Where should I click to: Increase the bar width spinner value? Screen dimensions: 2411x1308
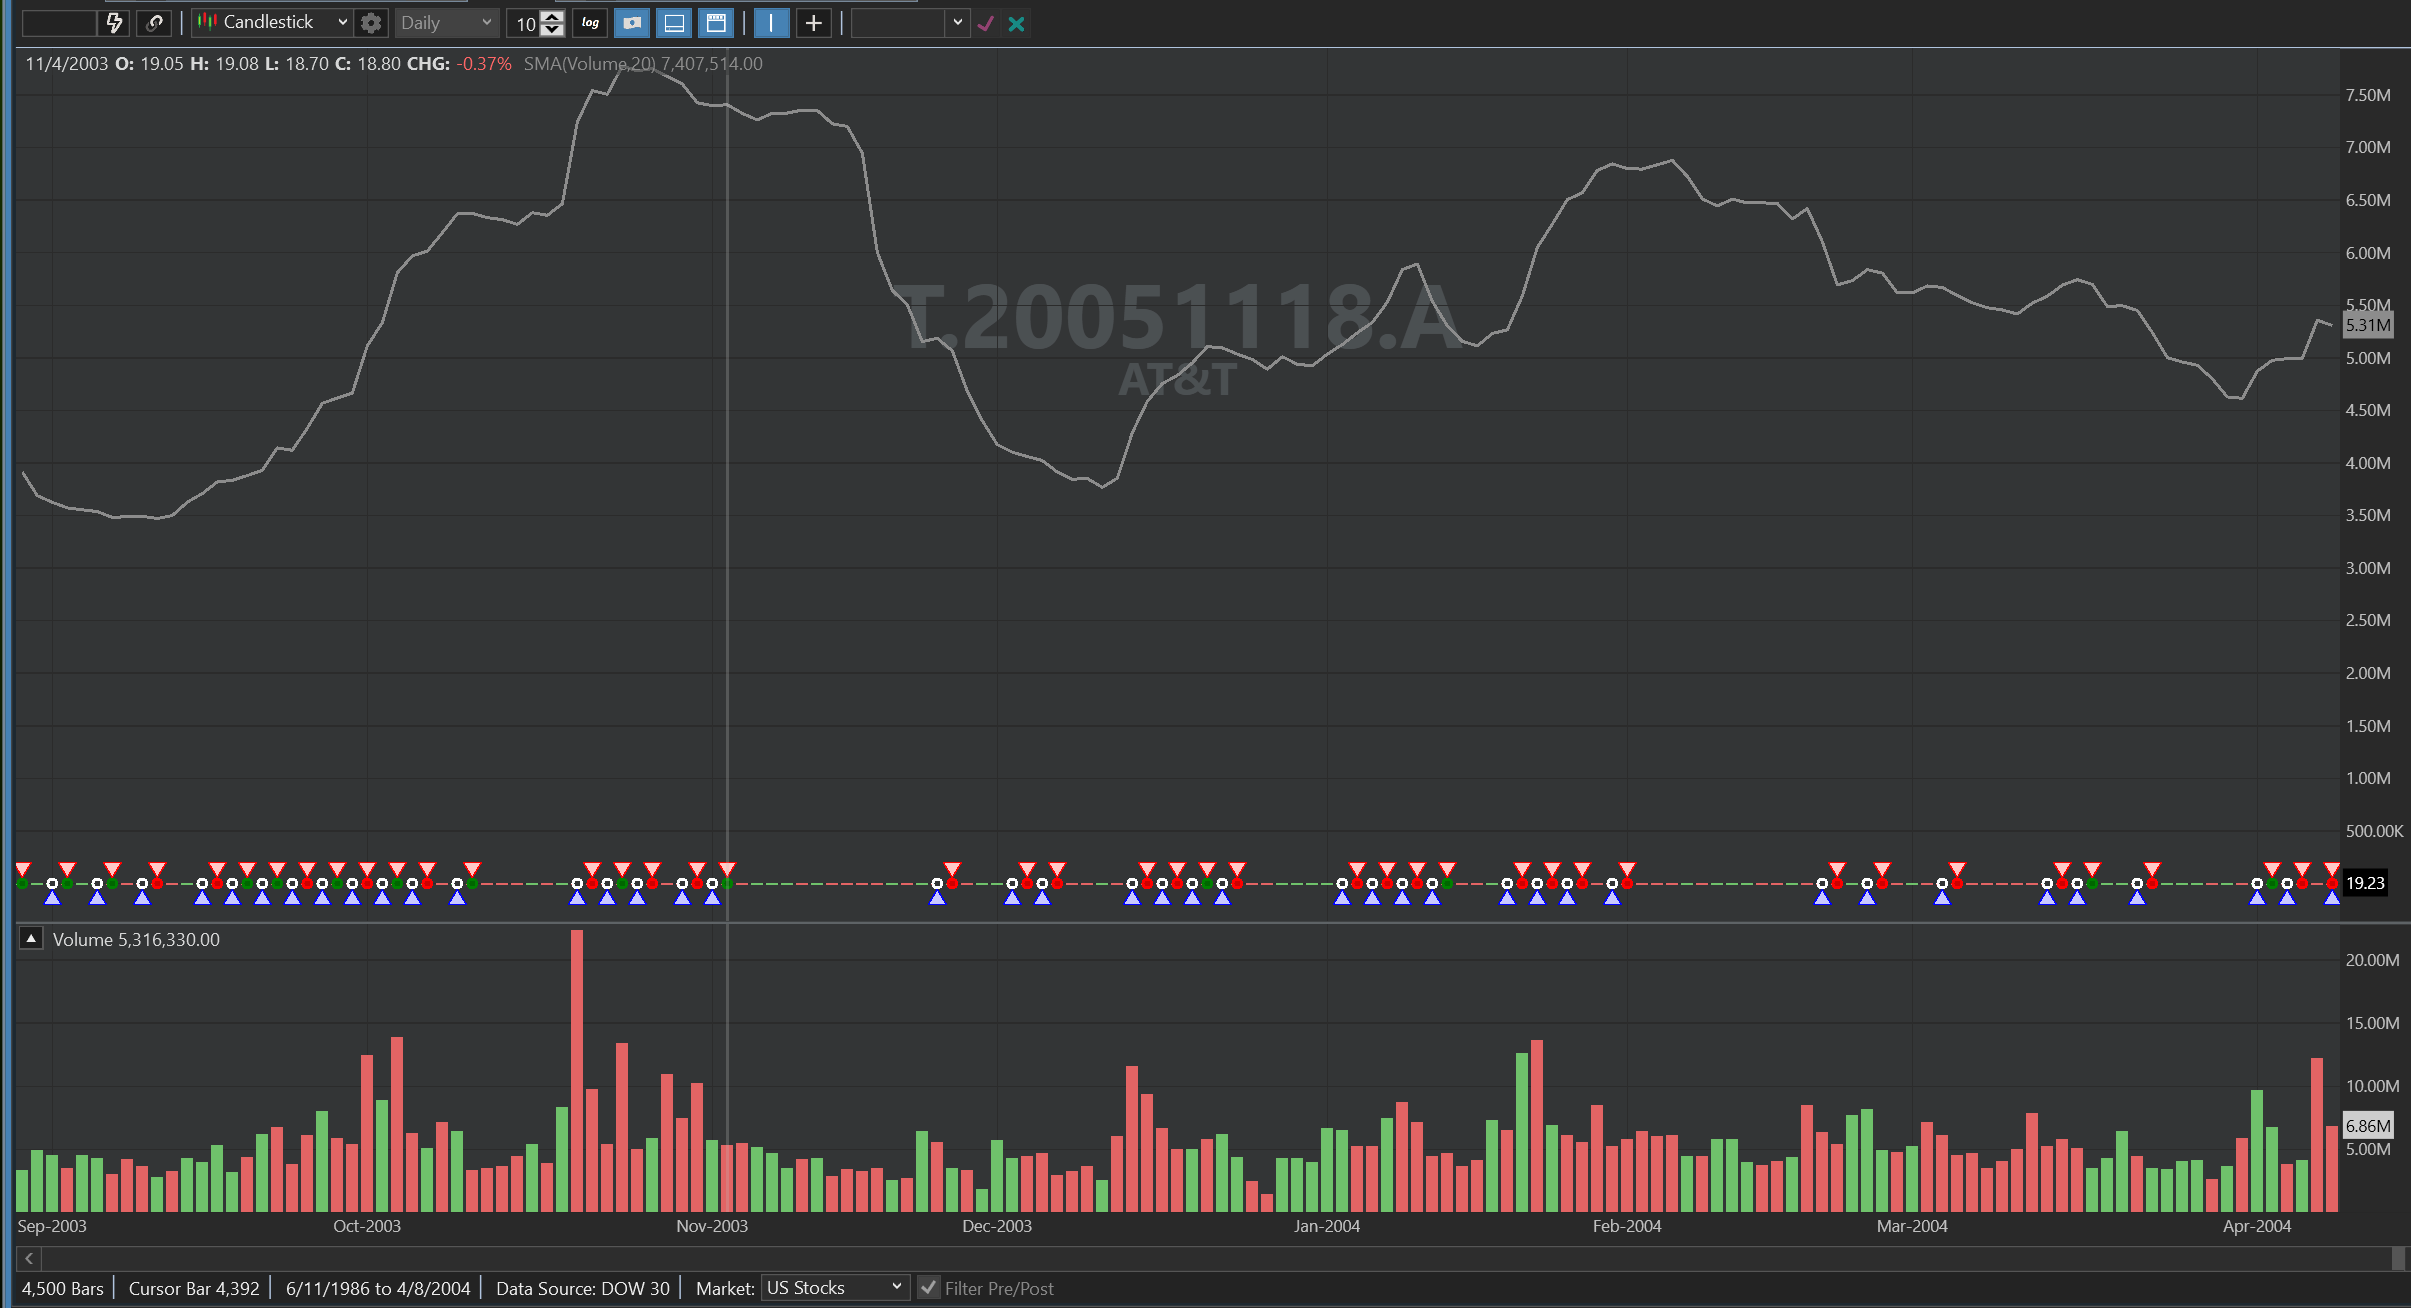point(552,17)
